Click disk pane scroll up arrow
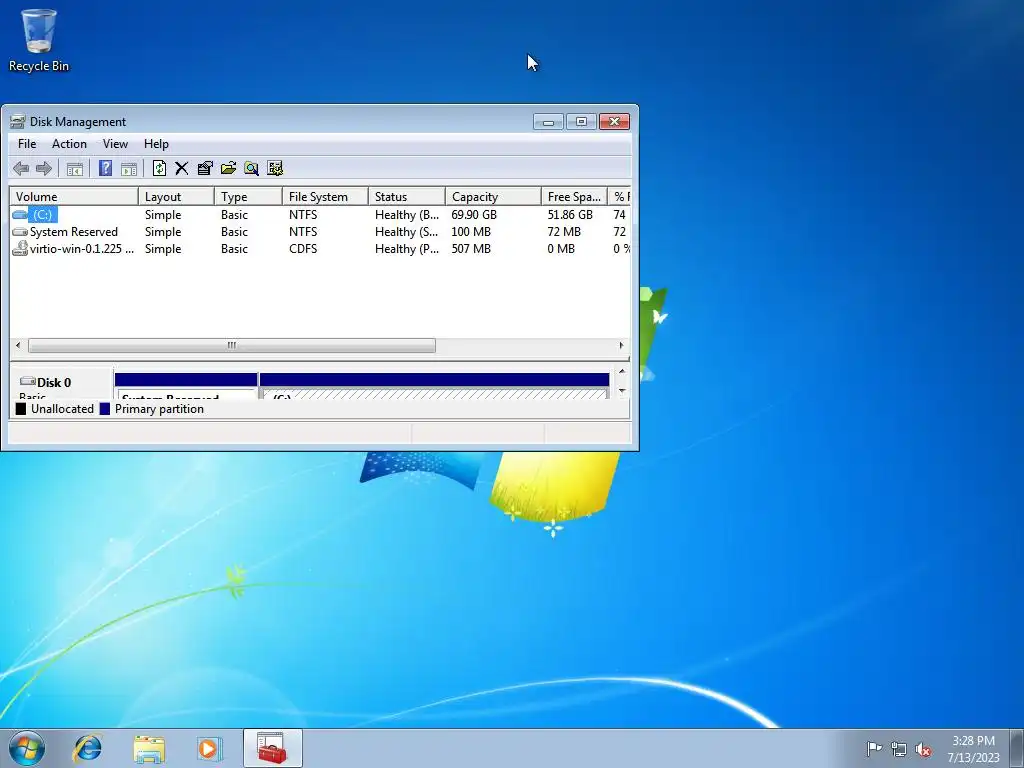Viewport: 1024px width, 768px height. [x=622, y=372]
